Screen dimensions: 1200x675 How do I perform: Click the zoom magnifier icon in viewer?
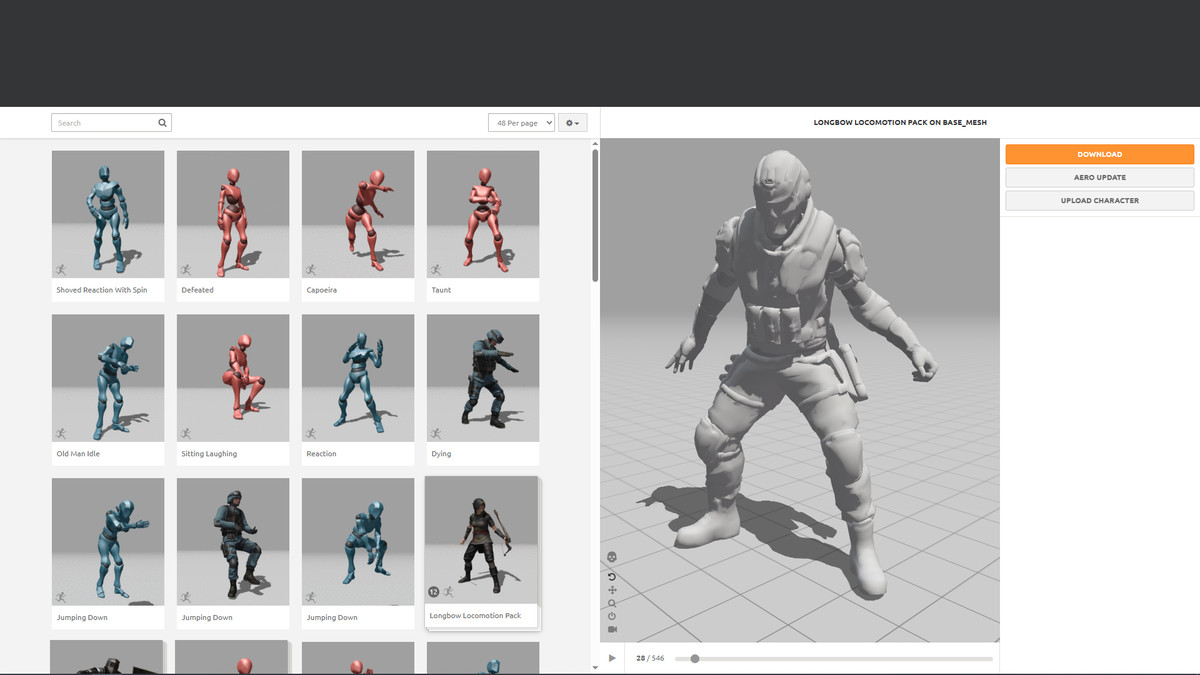coord(612,603)
